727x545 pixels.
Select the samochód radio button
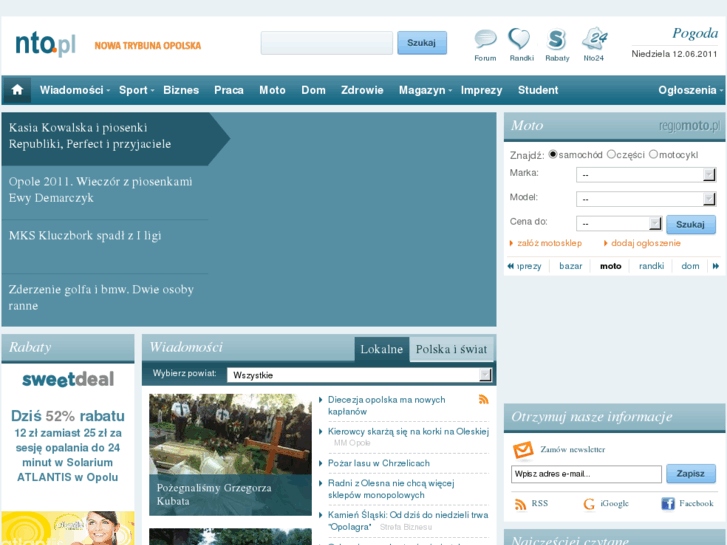tap(553, 154)
